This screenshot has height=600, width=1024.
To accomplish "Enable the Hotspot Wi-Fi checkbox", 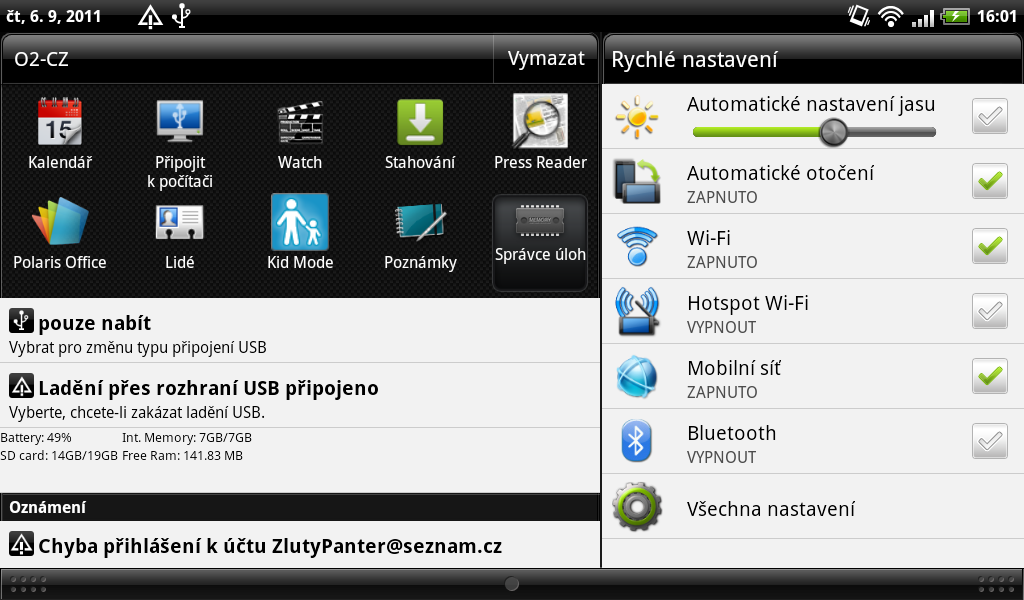I will pyautogui.click(x=989, y=311).
